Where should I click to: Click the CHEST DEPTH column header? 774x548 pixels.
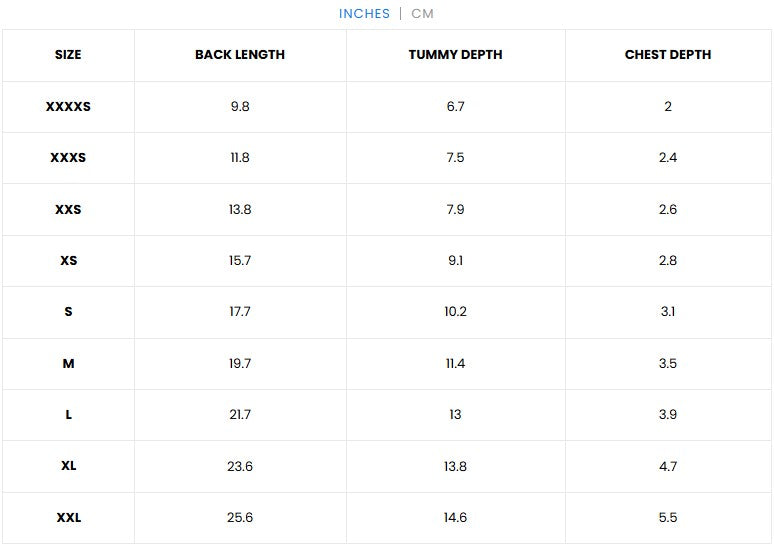(668, 55)
